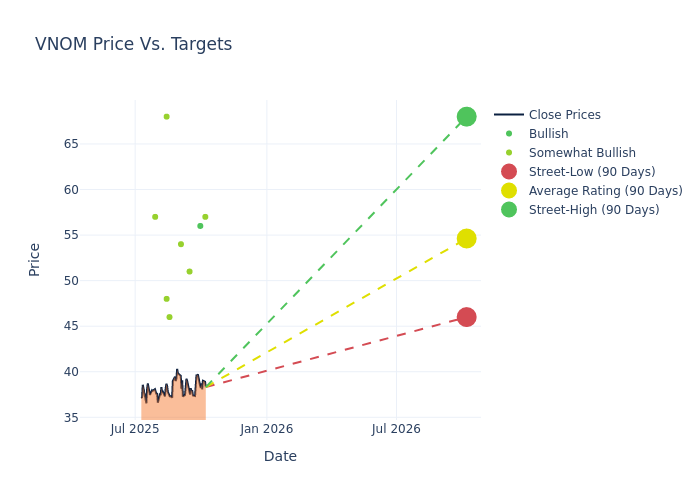Toggle the Close Prices legend entry
700x500 pixels.
[564, 115]
